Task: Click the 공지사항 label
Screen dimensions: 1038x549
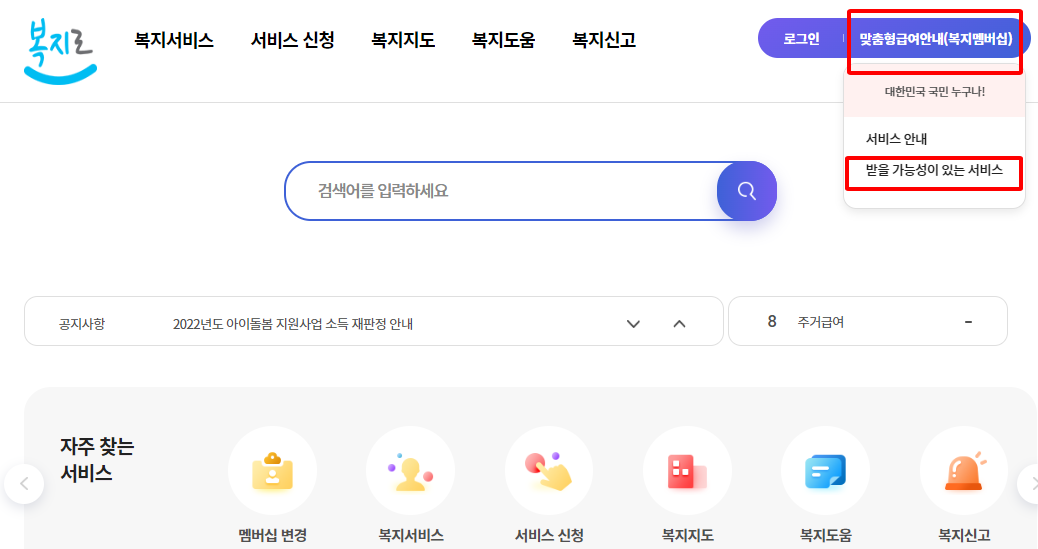Action: click(82, 324)
